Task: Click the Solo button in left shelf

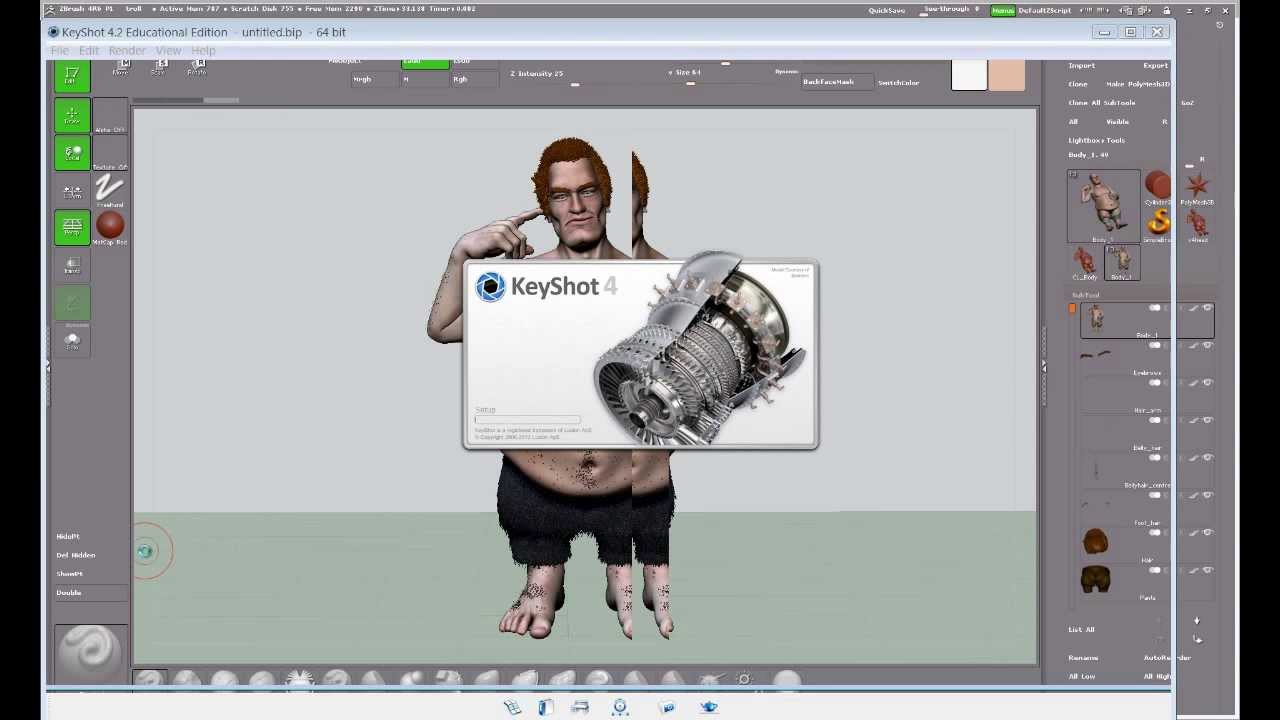Action: (72, 339)
